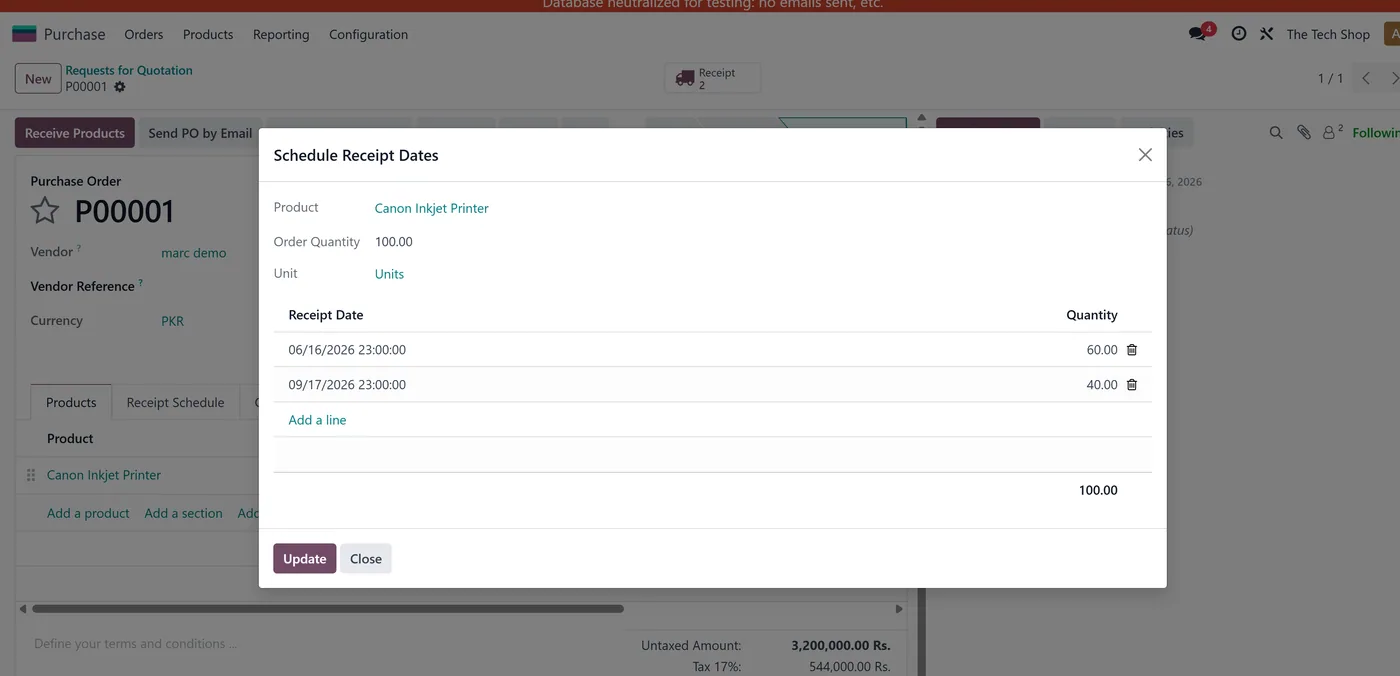This screenshot has width=1400, height=676.
Task: Click the Receipt truck smart button
Action: pos(713,78)
